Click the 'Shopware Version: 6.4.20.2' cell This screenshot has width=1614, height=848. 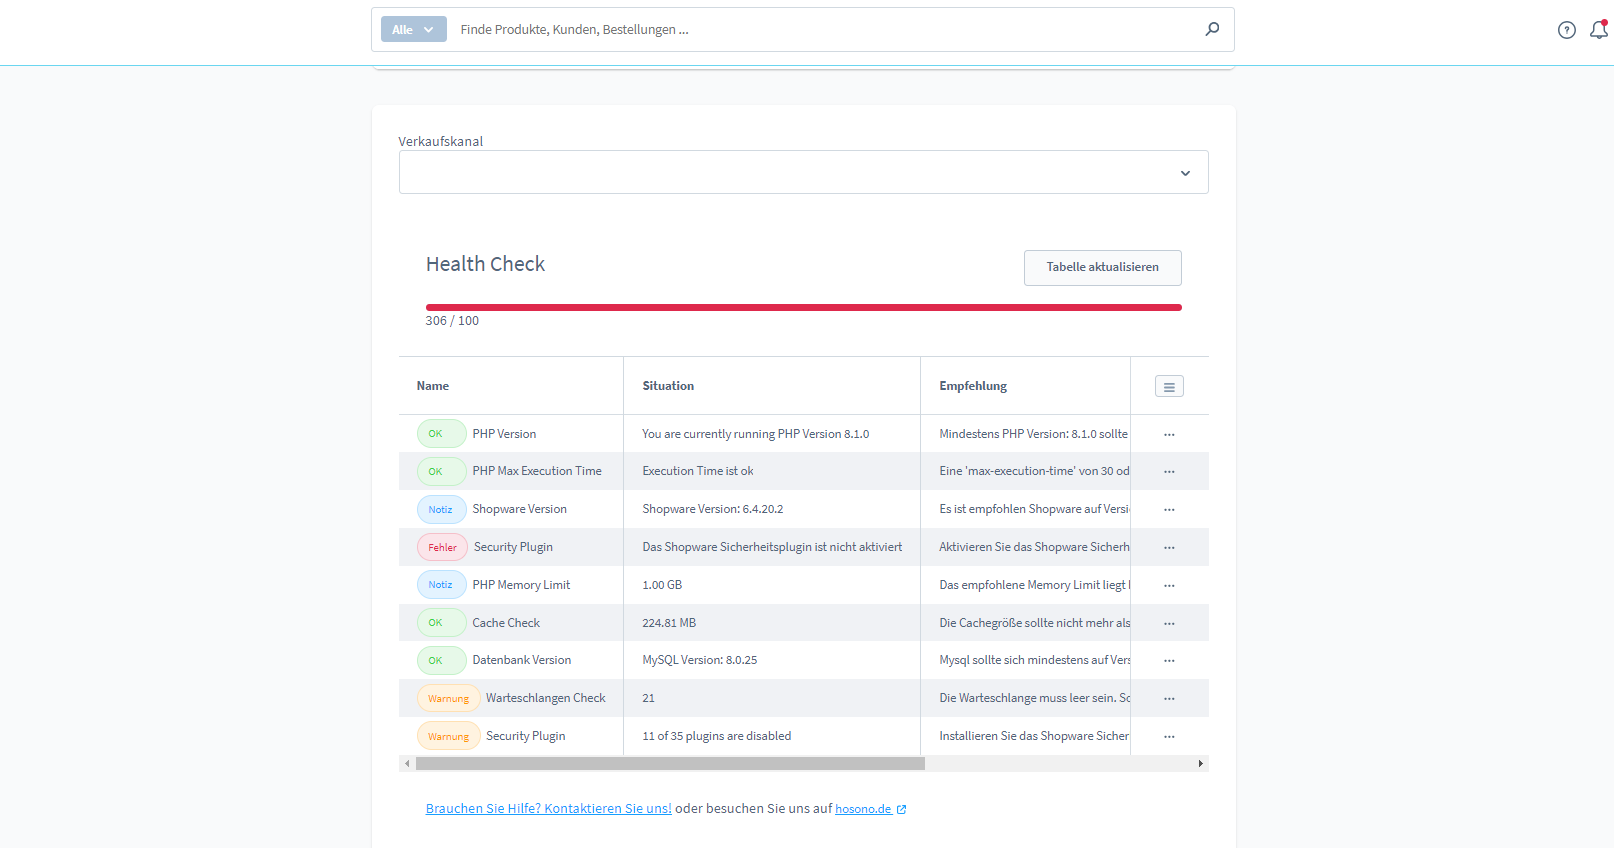(x=713, y=509)
